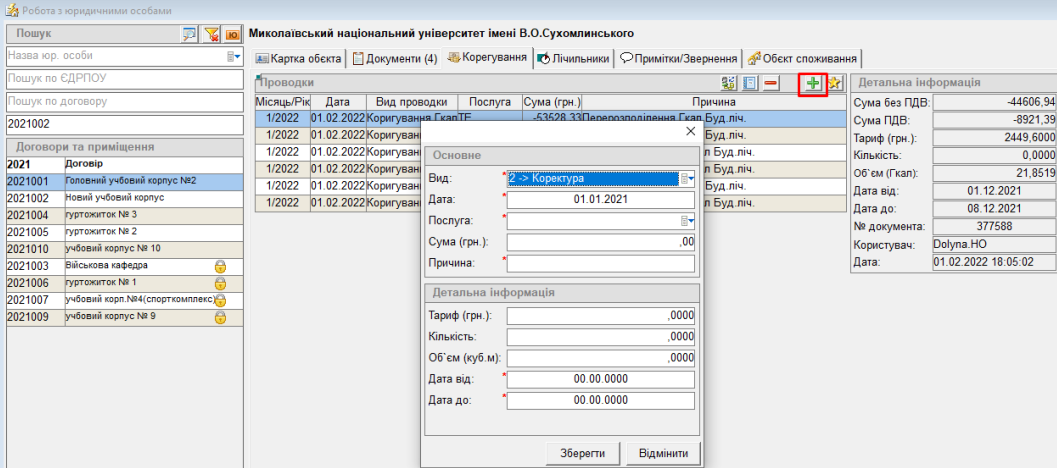Image resolution: width=1057 pixels, height=468 pixels.
Task: Close the entry dialog with X
Action: 688,131
